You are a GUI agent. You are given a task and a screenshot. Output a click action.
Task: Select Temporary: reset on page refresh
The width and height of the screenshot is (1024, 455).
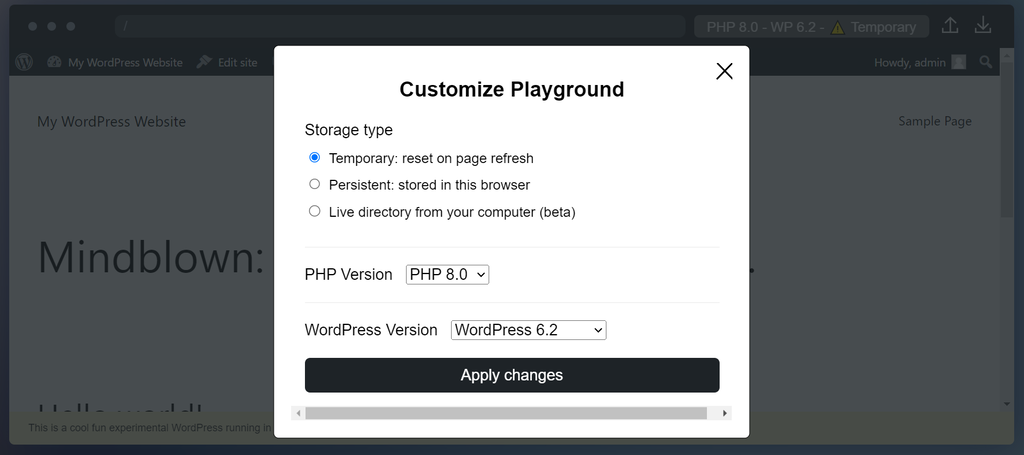pos(315,158)
